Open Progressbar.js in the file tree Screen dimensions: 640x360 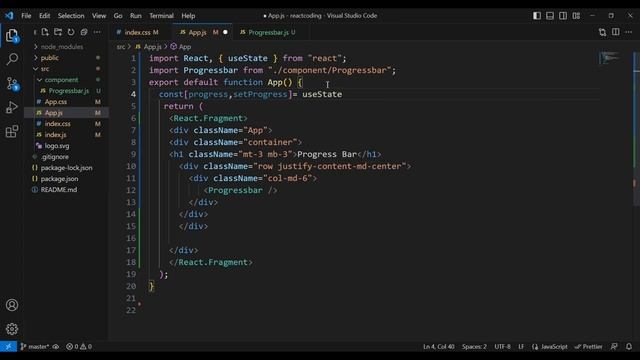pyautogui.click(x=69, y=91)
